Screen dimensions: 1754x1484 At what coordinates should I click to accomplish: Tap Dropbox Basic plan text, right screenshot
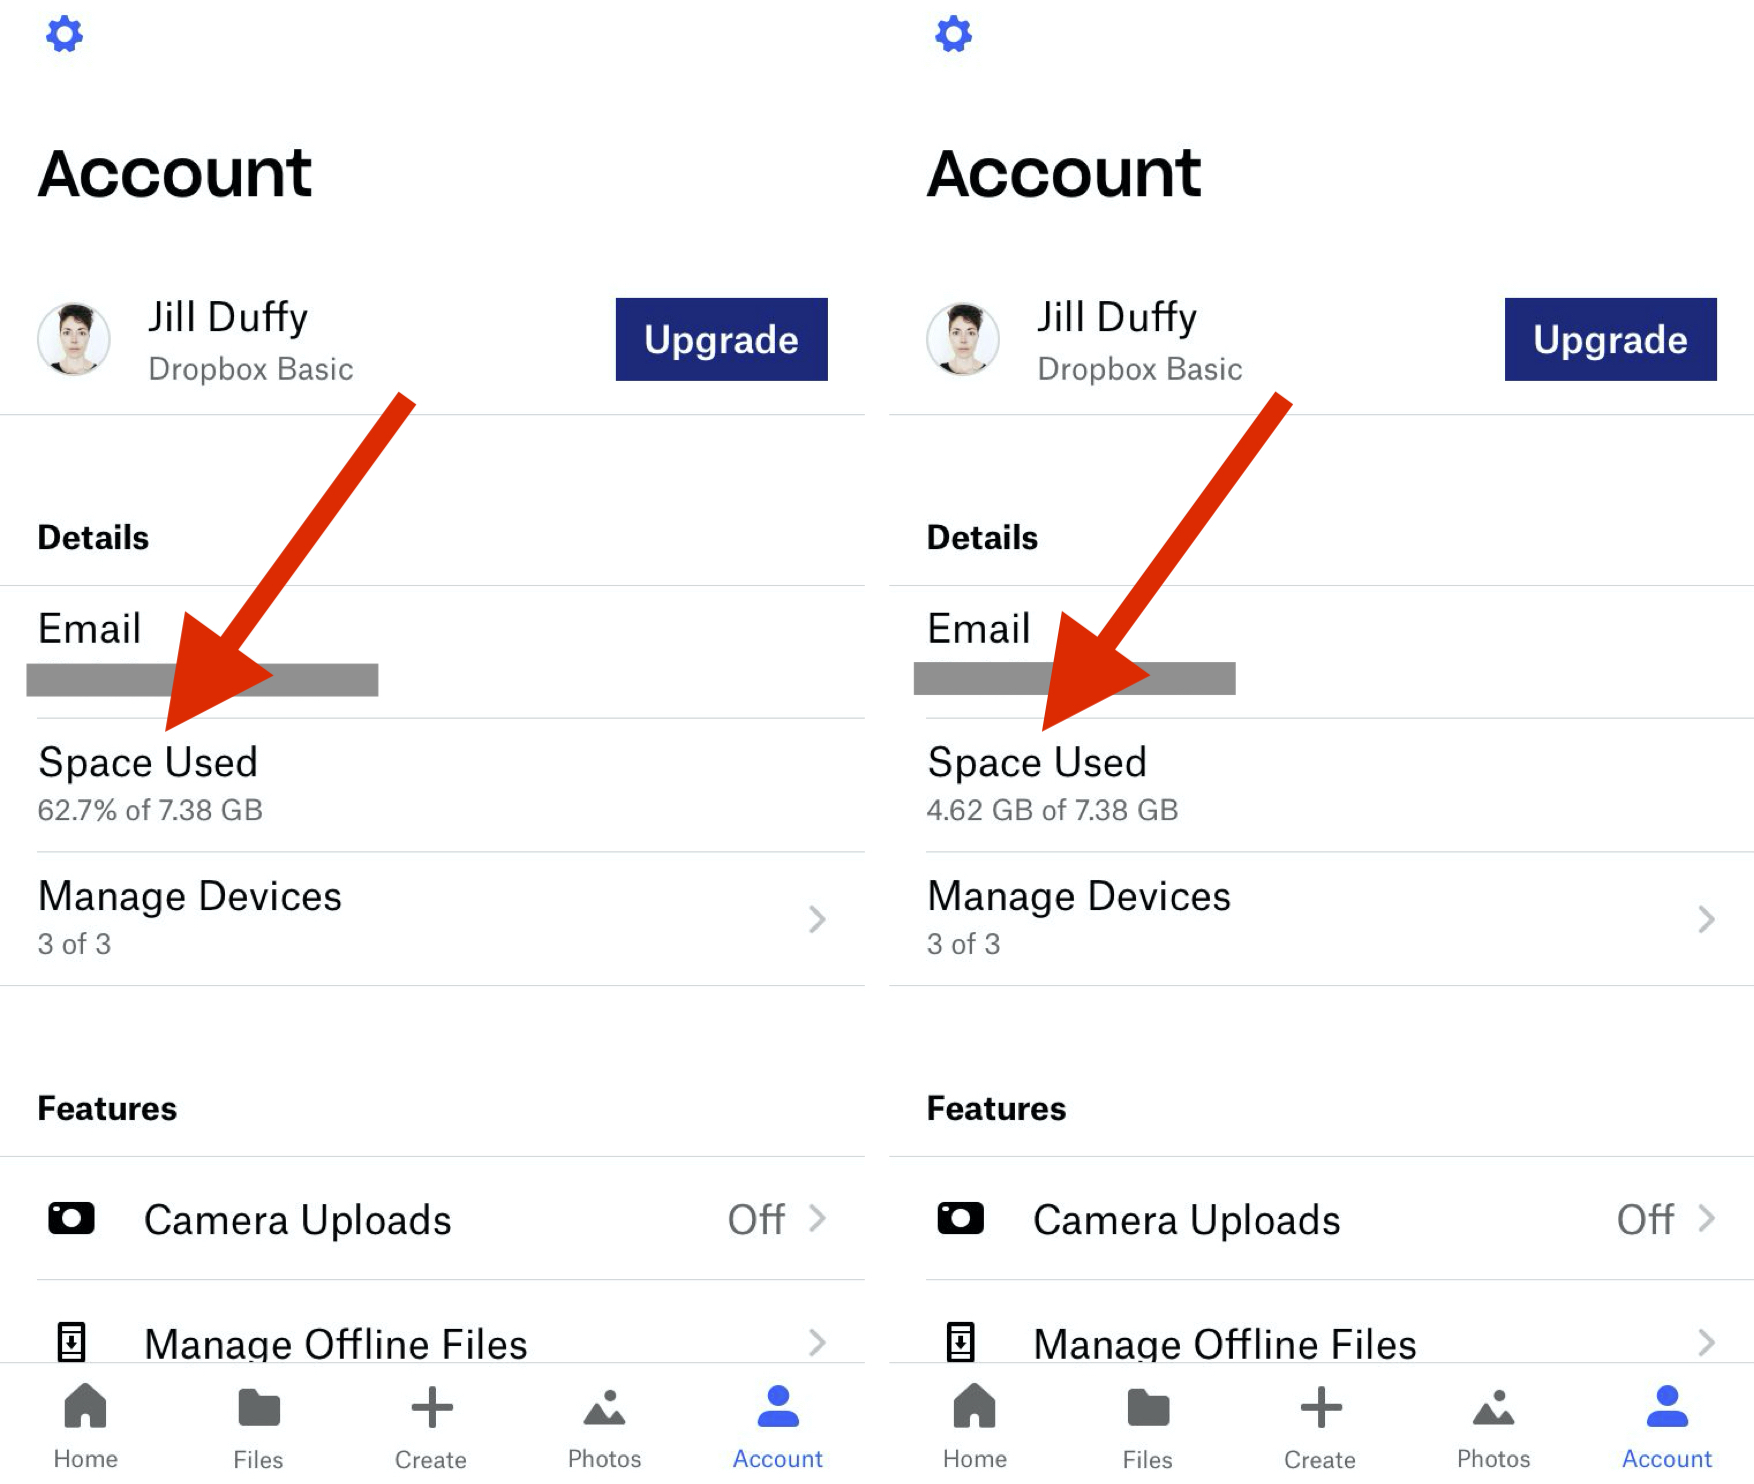click(1140, 369)
